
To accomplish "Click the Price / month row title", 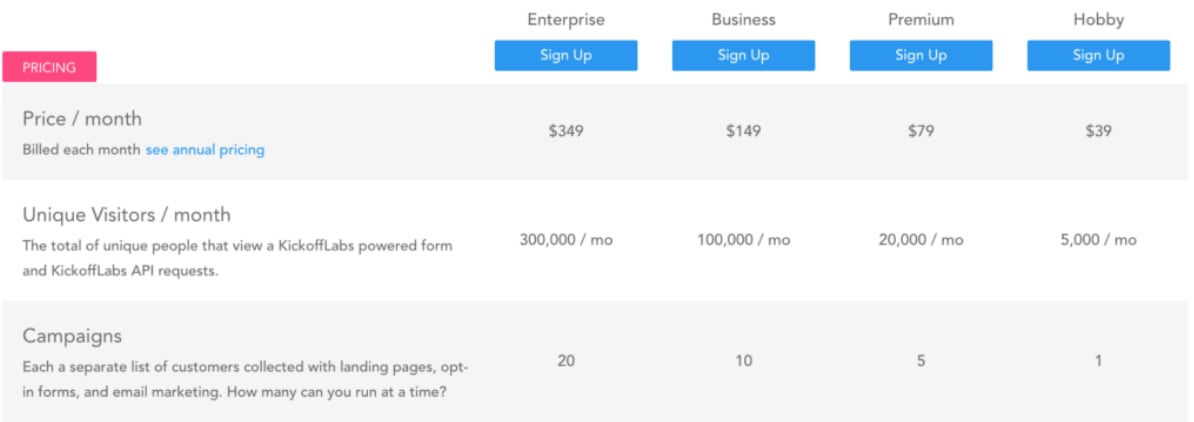I will pyautogui.click(x=82, y=119).
